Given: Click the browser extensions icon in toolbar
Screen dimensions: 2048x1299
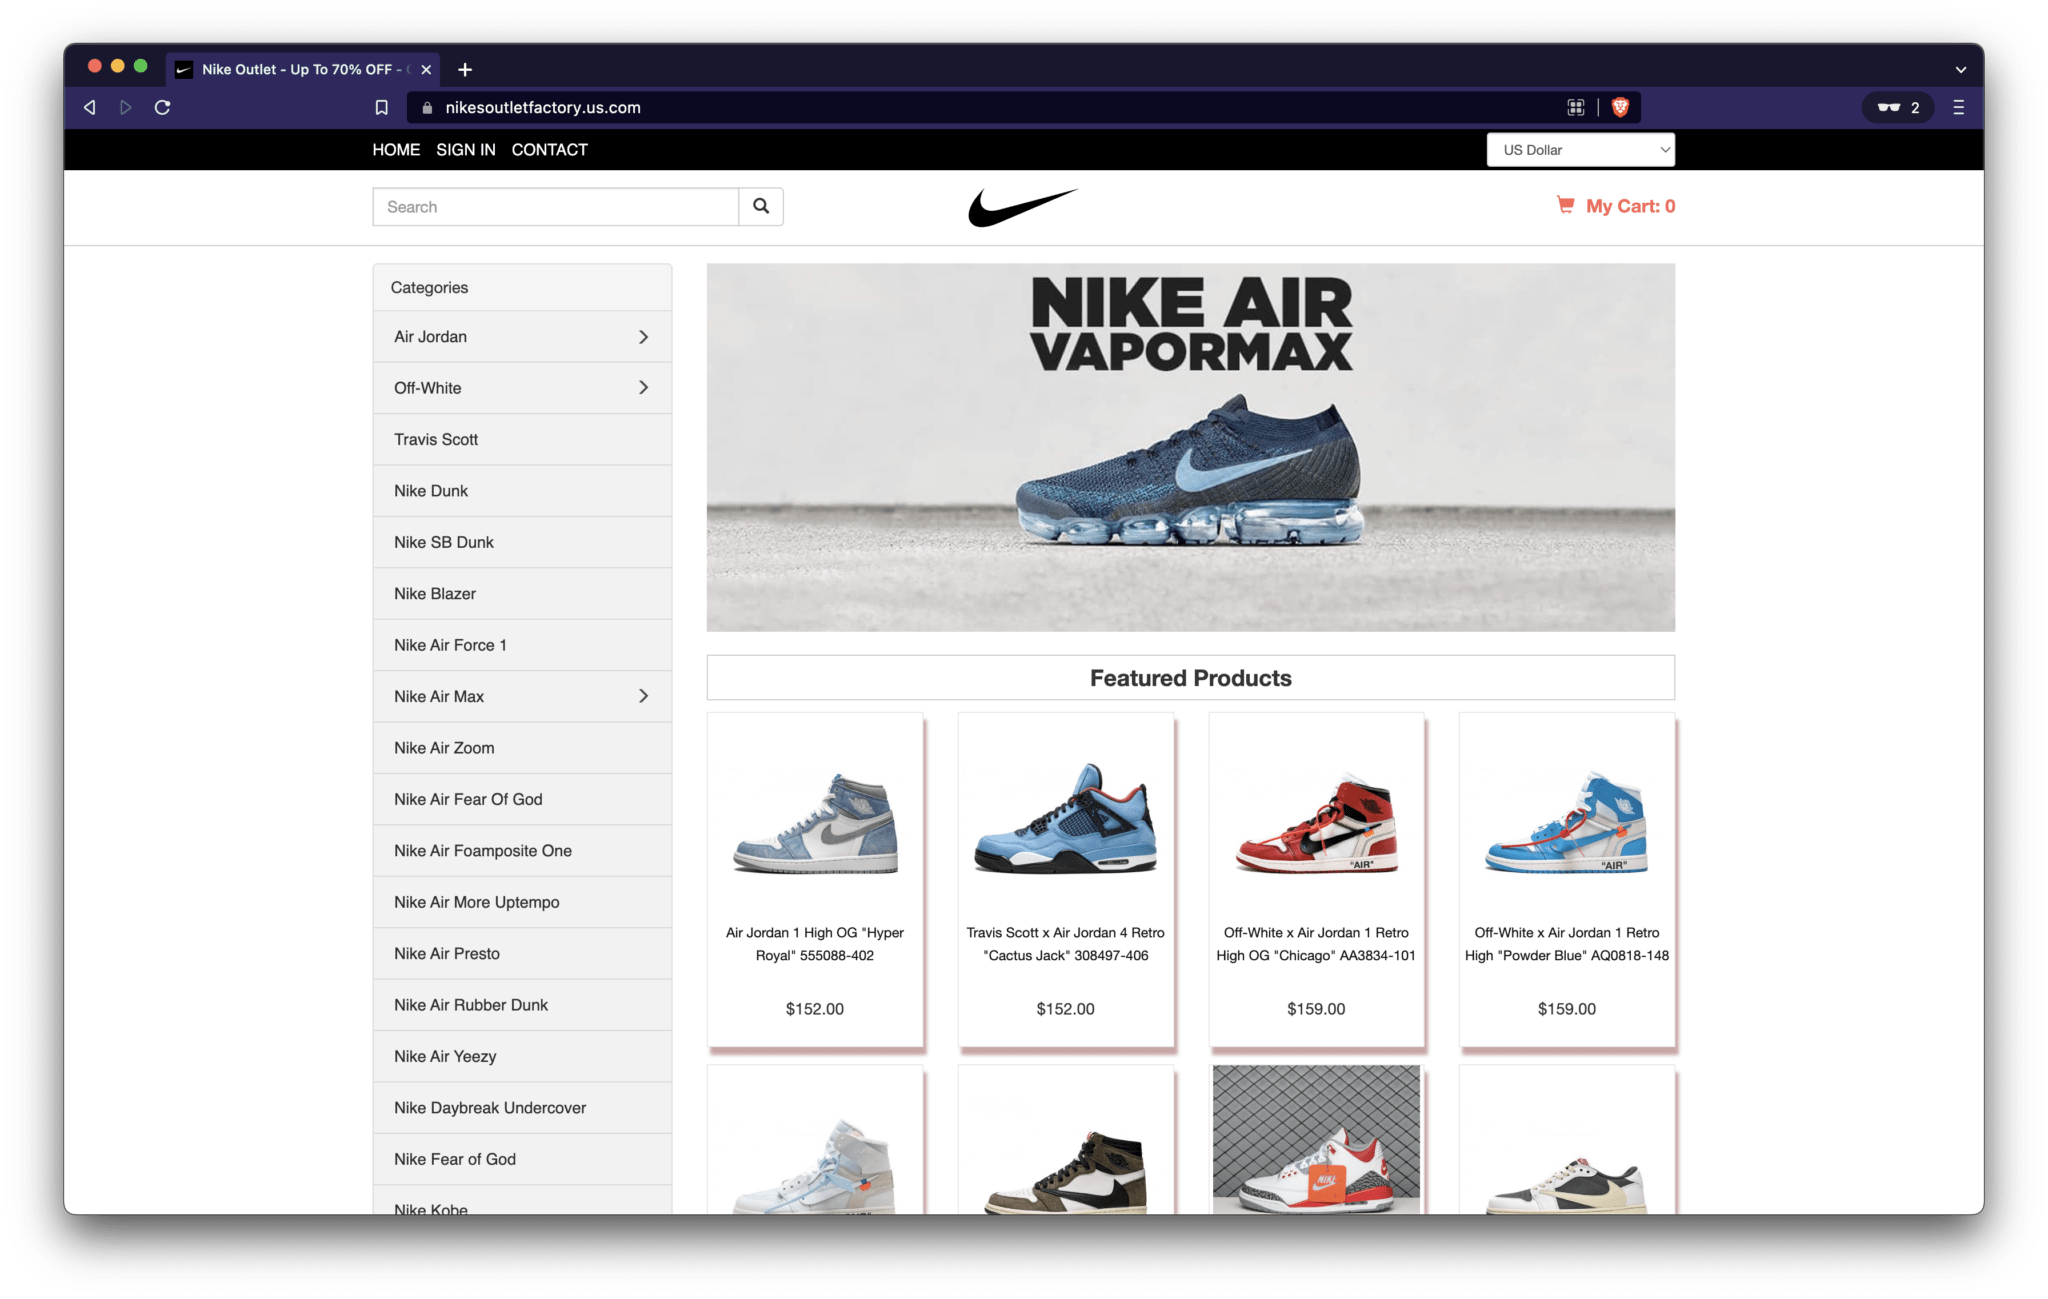Looking at the screenshot, I should point(1576,107).
